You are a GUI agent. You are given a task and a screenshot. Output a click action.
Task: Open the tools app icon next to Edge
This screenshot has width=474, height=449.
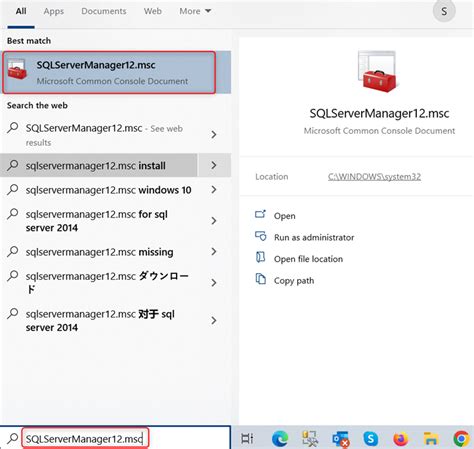click(x=310, y=439)
